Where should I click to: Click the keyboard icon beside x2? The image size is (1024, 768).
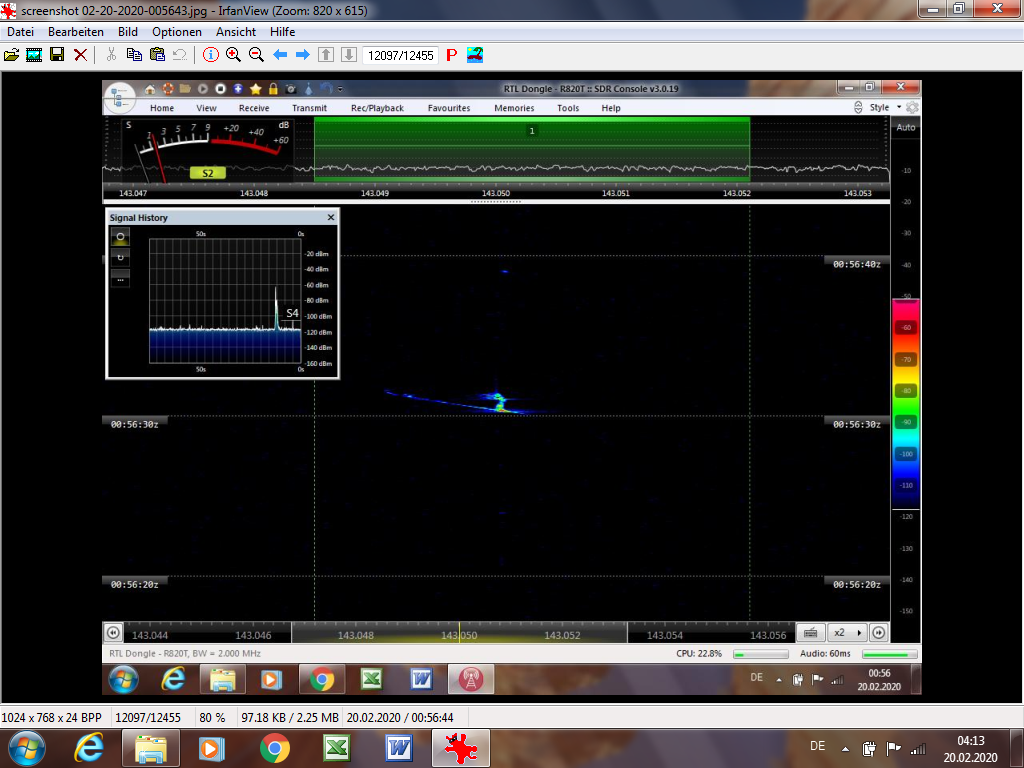coord(810,632)
